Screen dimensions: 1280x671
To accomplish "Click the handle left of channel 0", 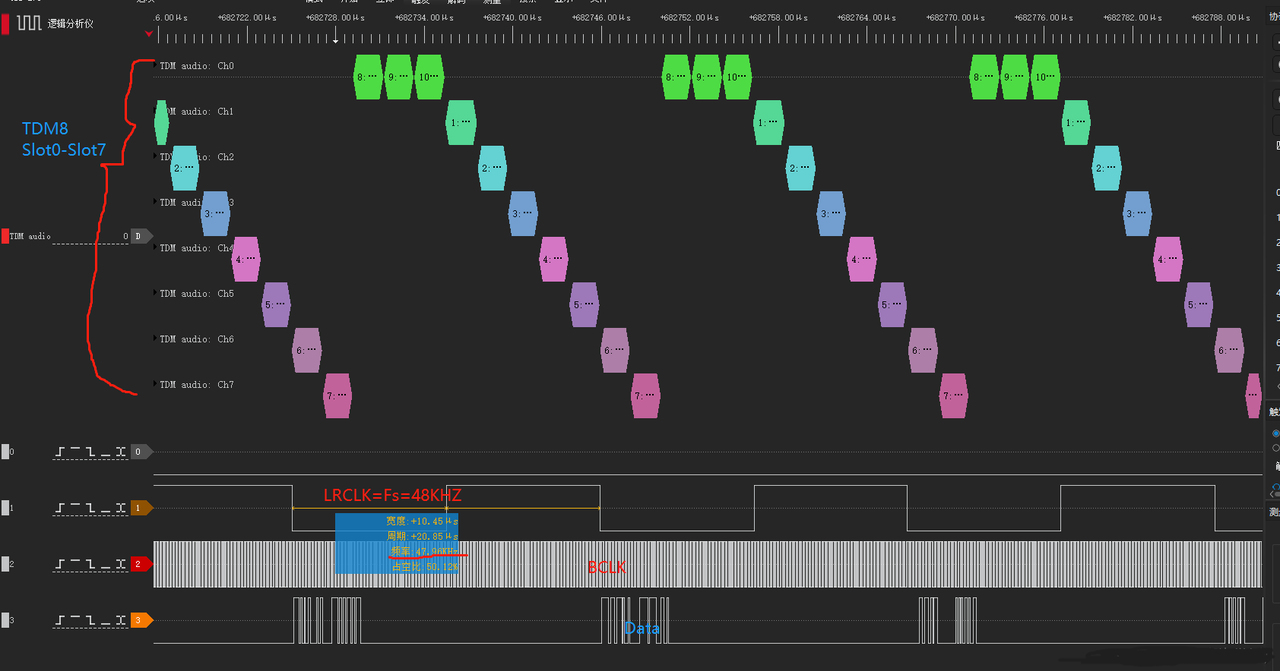I will click(x=5, y=452).
